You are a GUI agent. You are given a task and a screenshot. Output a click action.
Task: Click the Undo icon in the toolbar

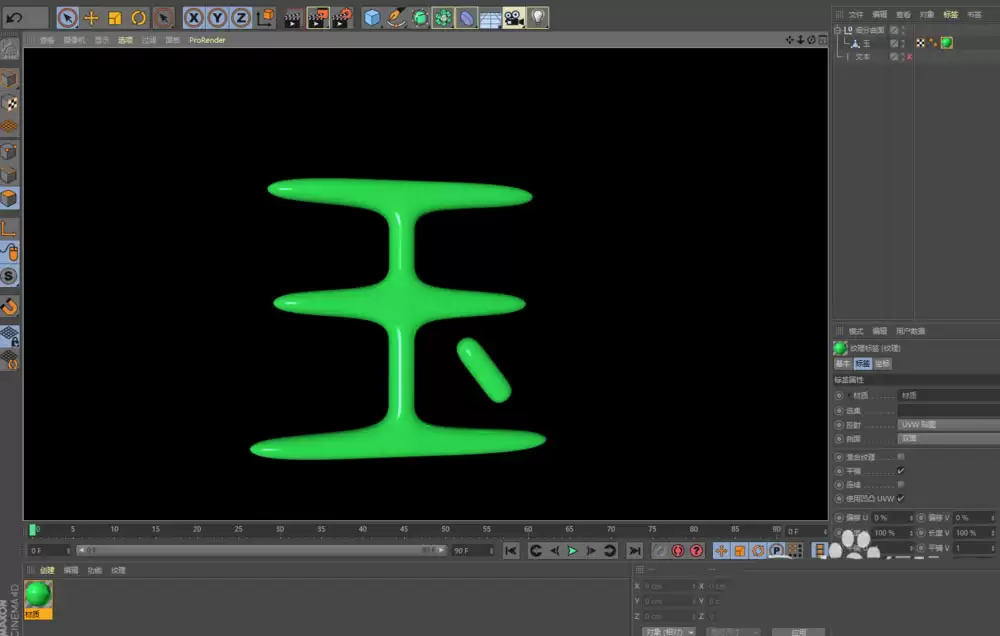click(14, 17)
